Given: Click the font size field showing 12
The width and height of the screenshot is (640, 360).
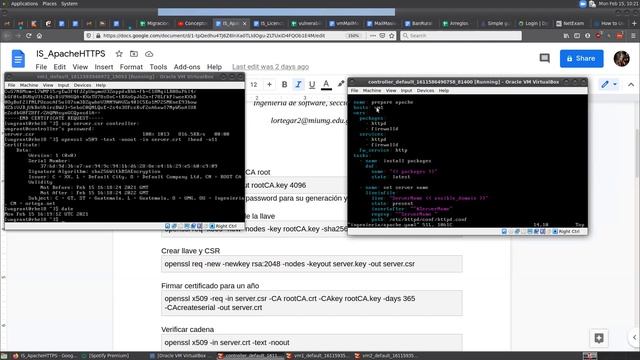Looking at the screenshot, I should tap(254, 84).
